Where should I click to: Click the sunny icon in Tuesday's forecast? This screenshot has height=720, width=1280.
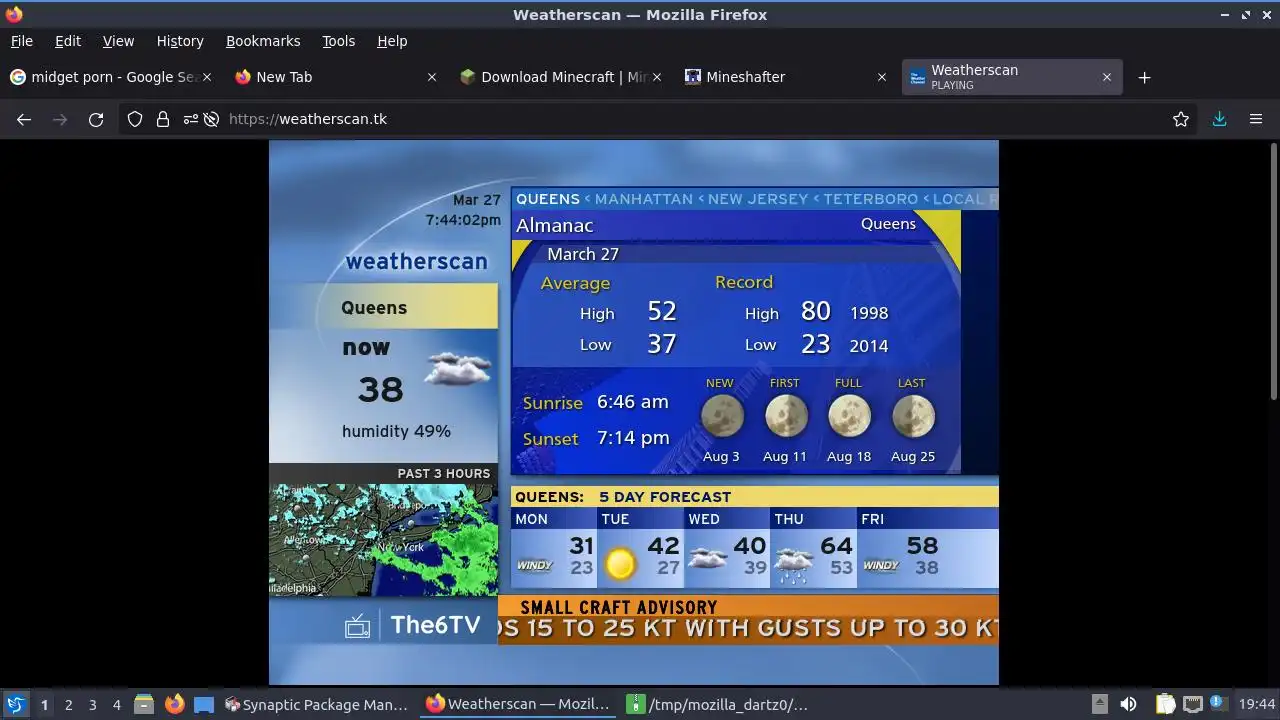pyautogui.click(x=620, y=564)
